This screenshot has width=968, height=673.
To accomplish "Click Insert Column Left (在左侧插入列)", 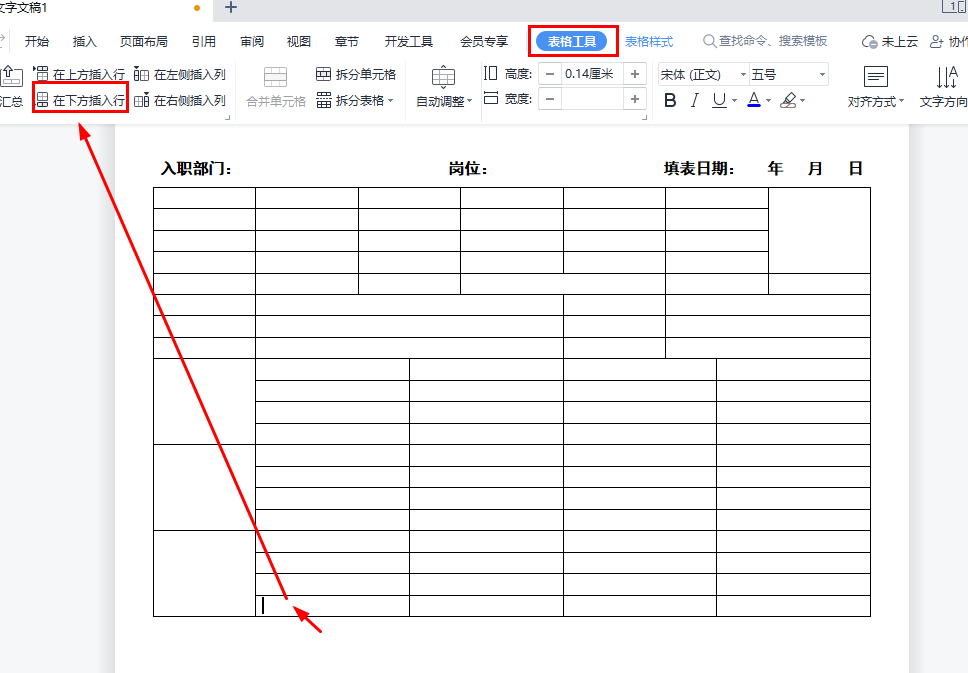I will (180, 74).
